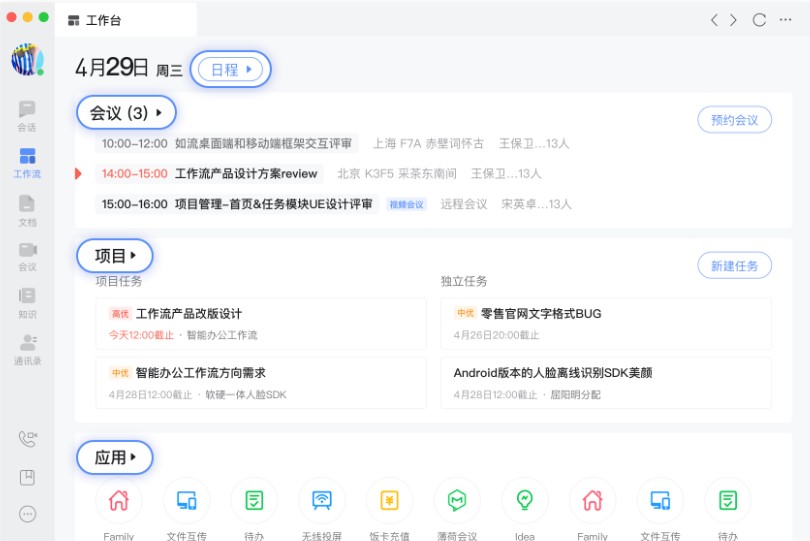Screen dimensions: 810x541
Task: Open the 工作流产品改版设计 task card
Action: pyautogui.click(x=260, y=323)
